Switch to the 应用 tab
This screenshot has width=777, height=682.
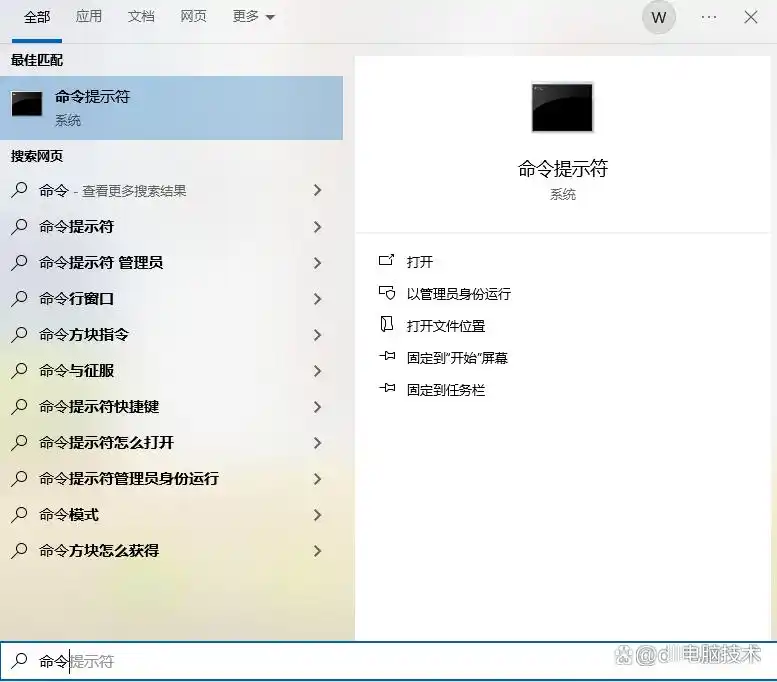tap(89, 17)
